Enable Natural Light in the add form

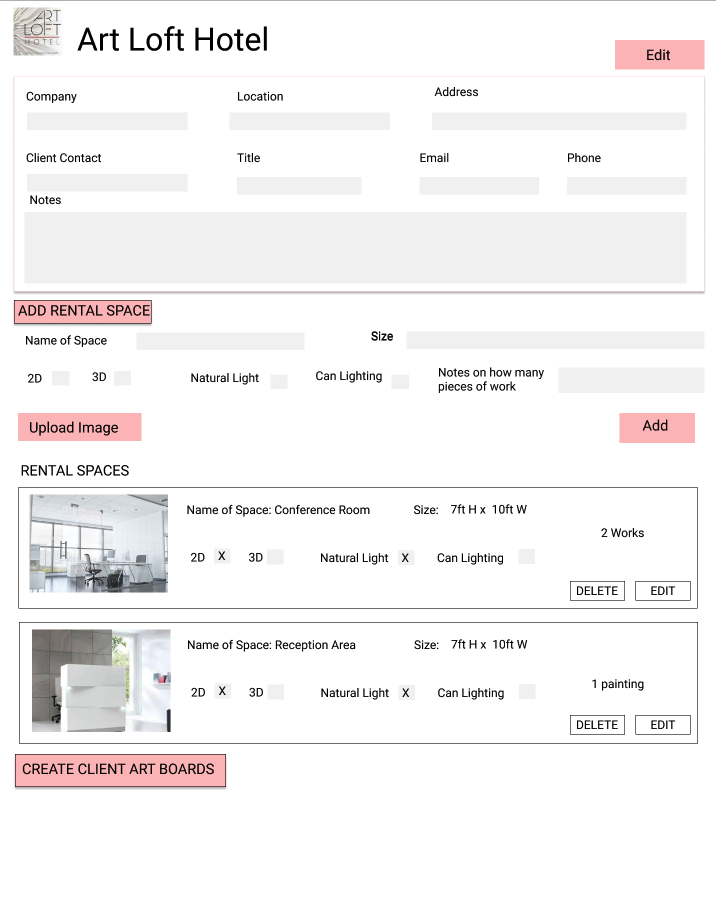pos(279,381)
